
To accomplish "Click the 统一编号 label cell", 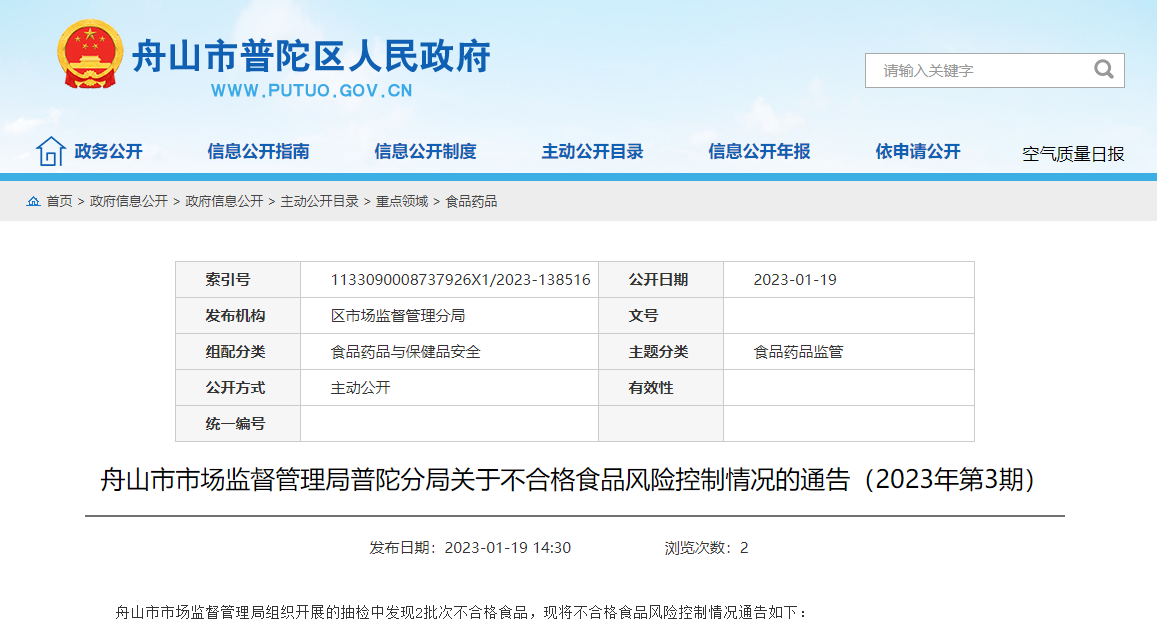I will click(238, 424).
